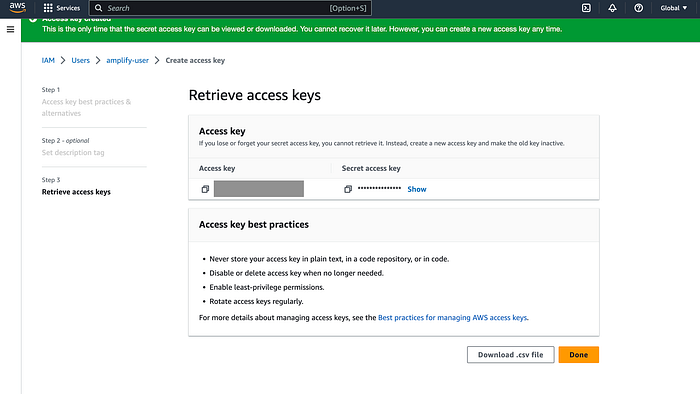Toggle the left hamburger navigation menu
700x394 pixels.
click(10, 29)
